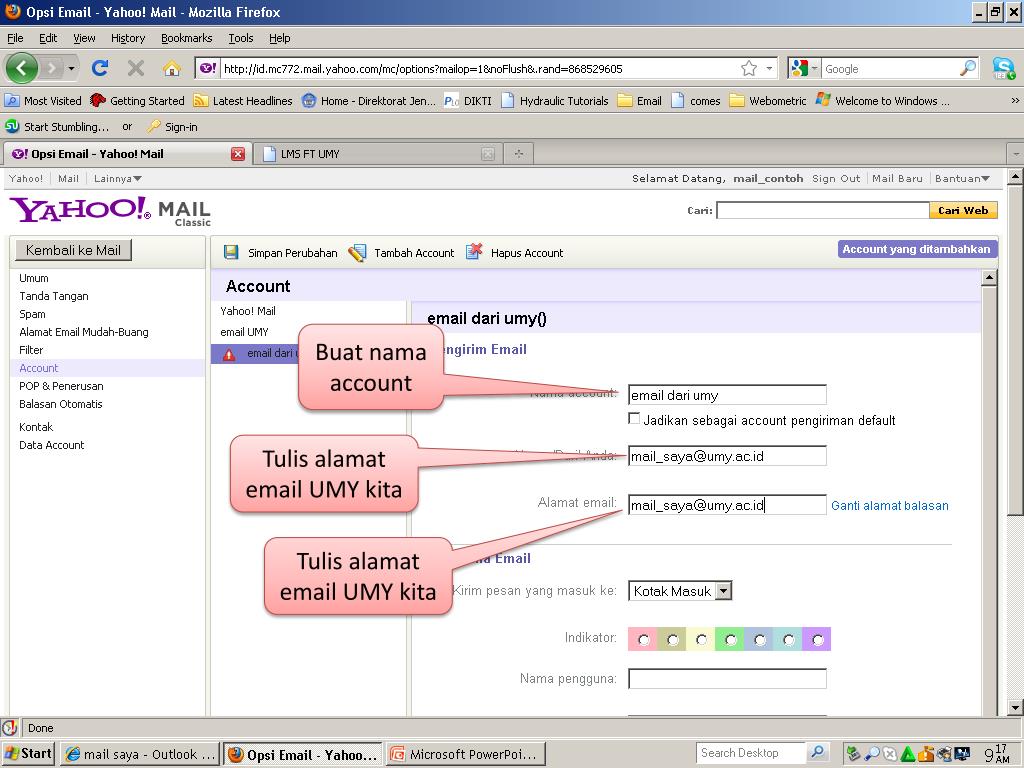Click the Cari Web button

pos(963,210)
